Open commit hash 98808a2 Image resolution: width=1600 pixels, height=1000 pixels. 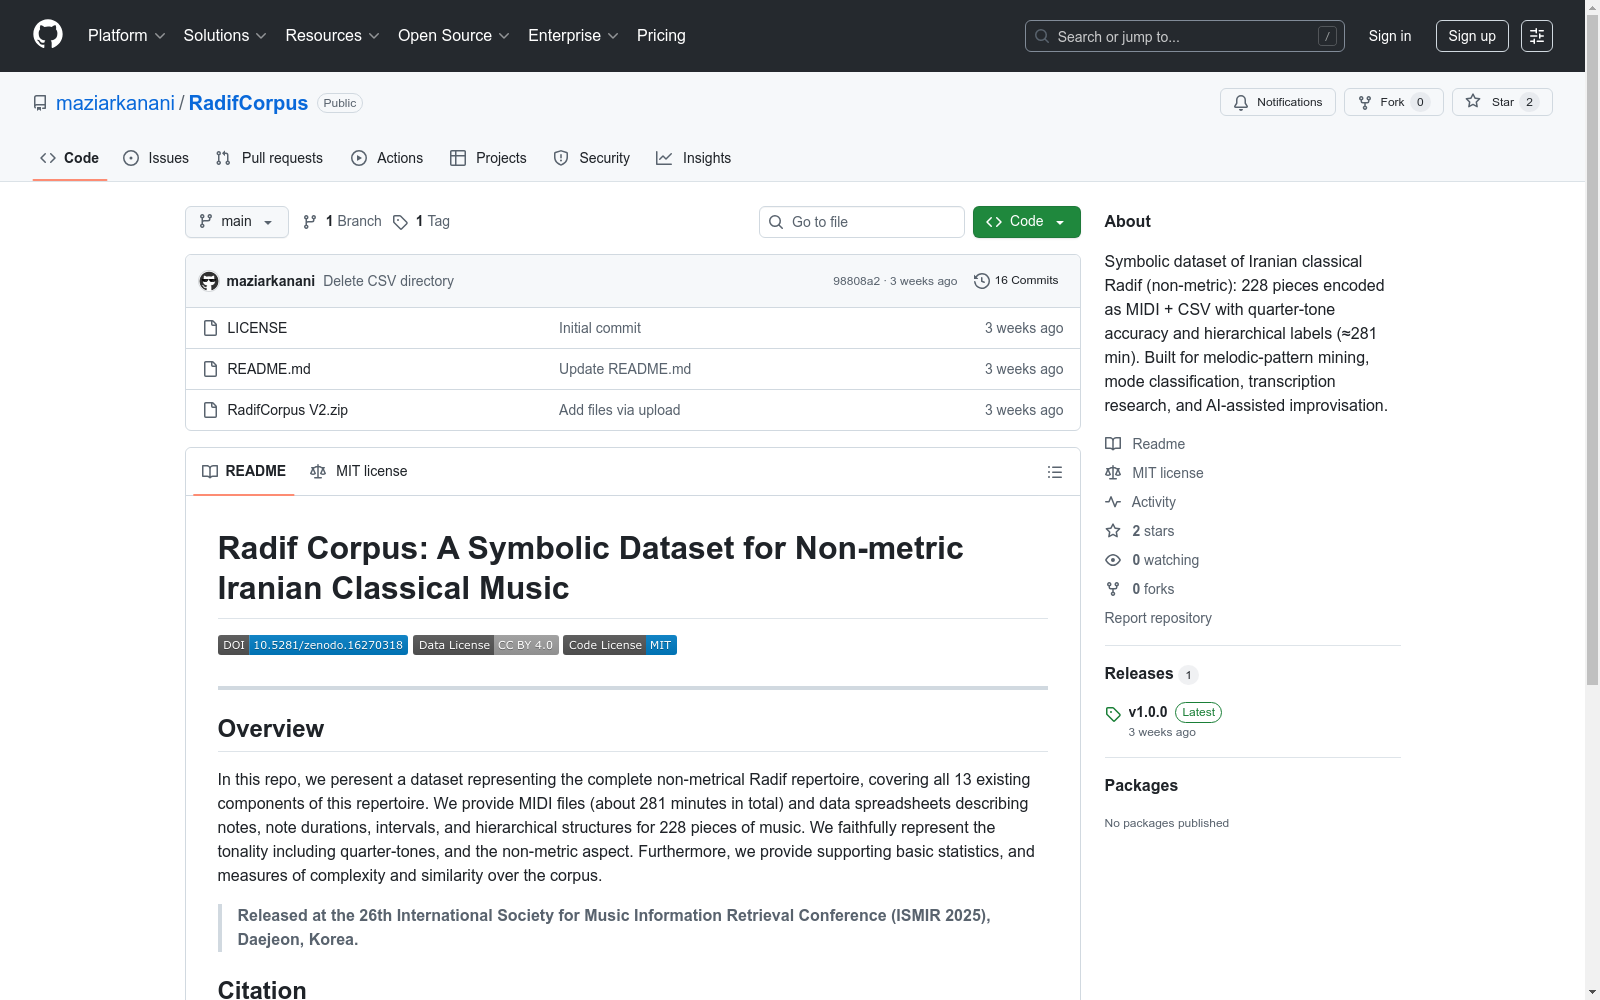pyautogui.click(x=856, y=281)
